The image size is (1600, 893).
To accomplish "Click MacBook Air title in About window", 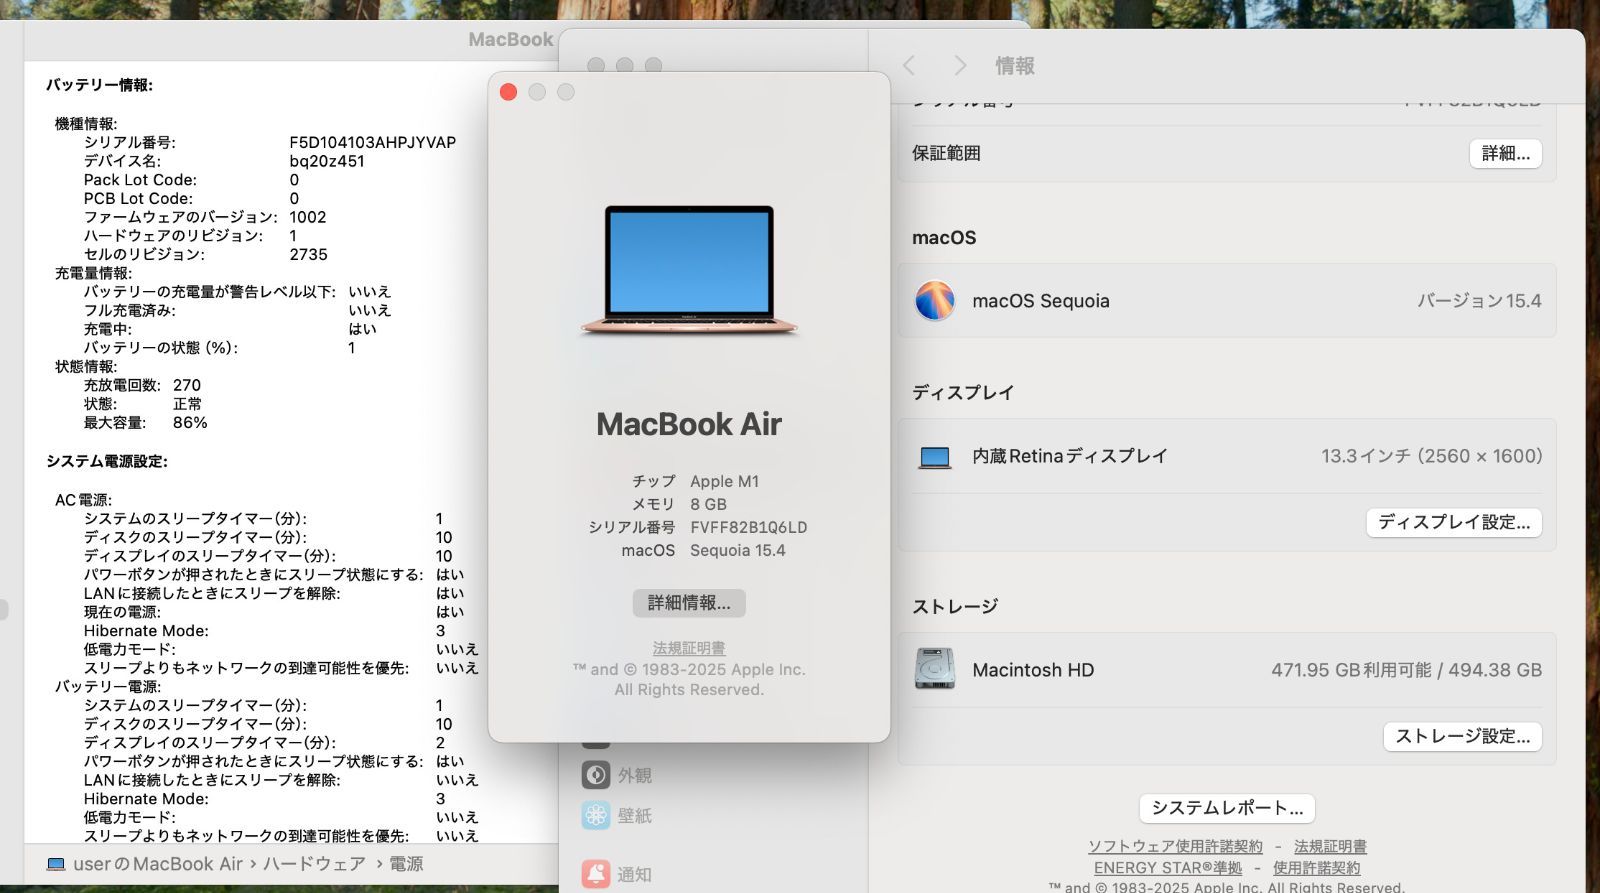I will tap(689, 424).
